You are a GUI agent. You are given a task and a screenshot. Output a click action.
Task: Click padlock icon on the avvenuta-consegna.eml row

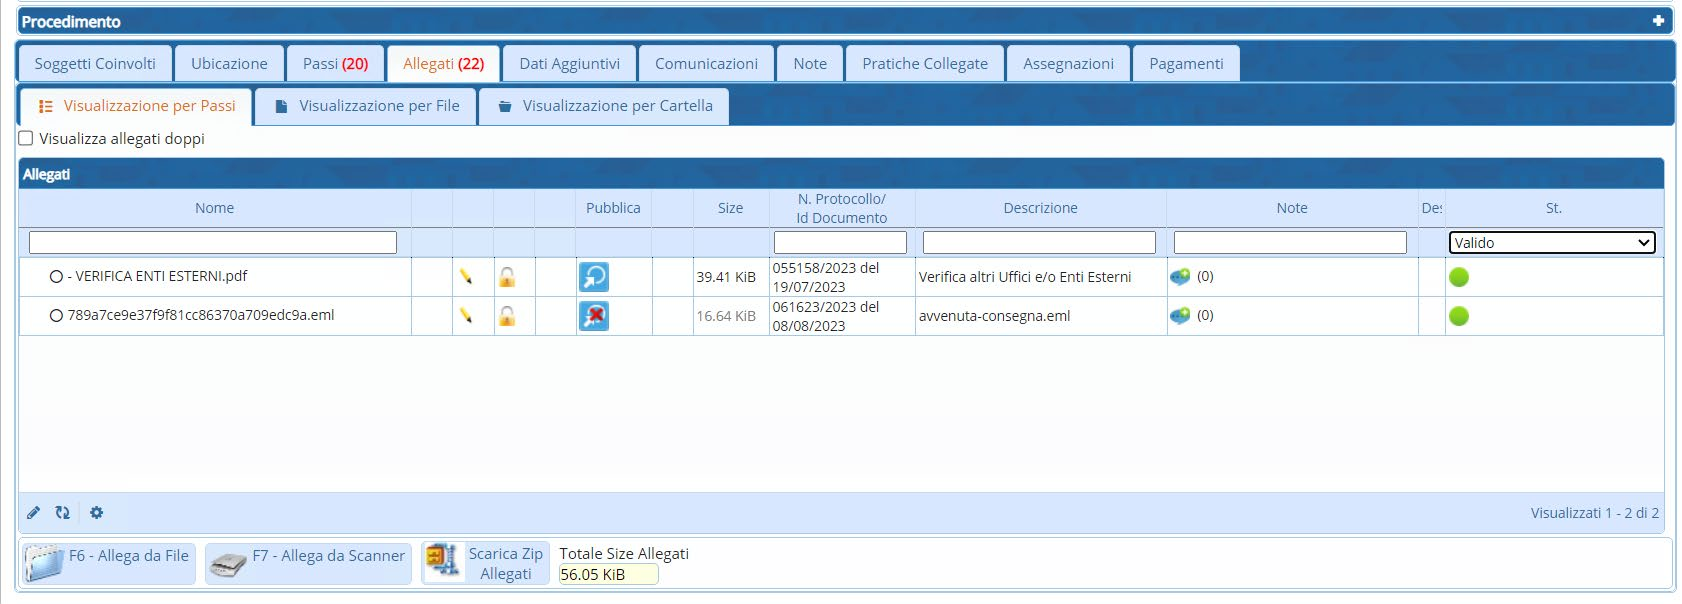(x=507, y=316)
